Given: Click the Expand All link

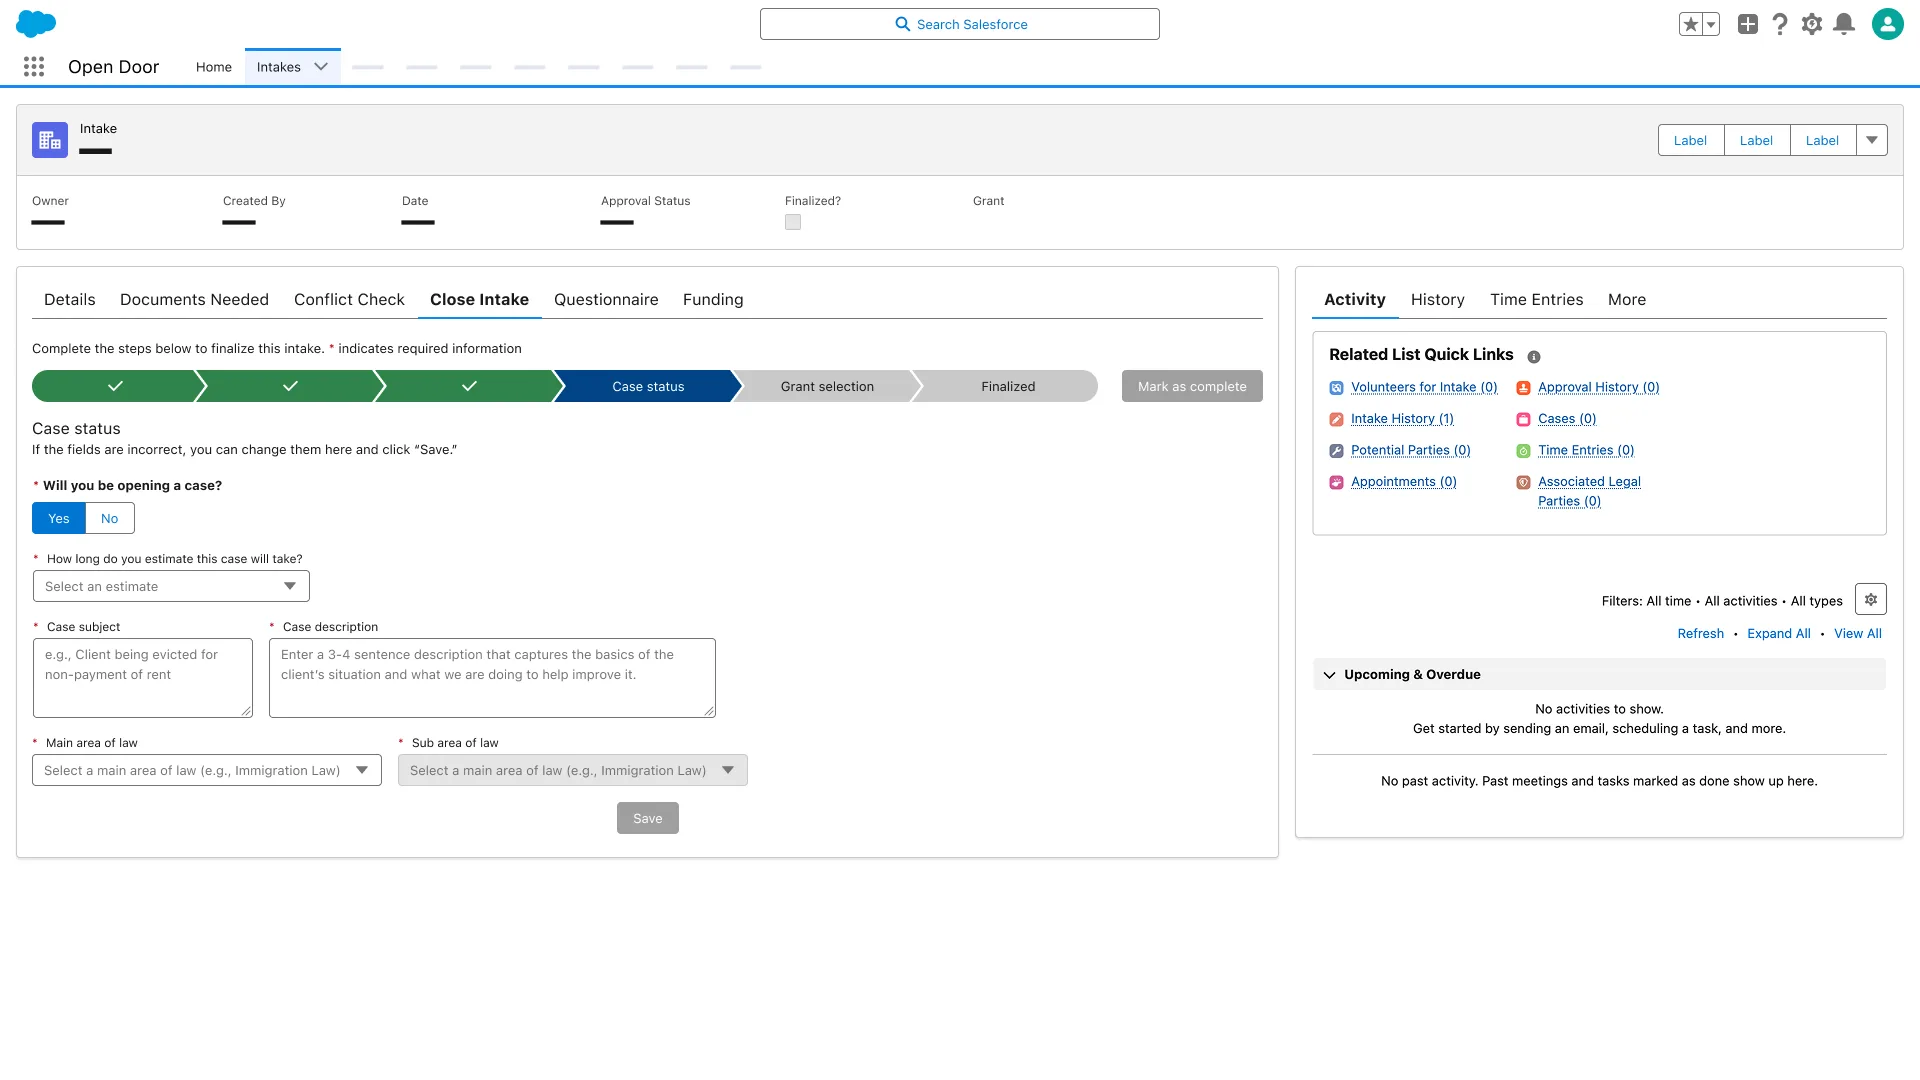Looking at the screenshot, I should pyautogui.click(x=1778, y=634).
